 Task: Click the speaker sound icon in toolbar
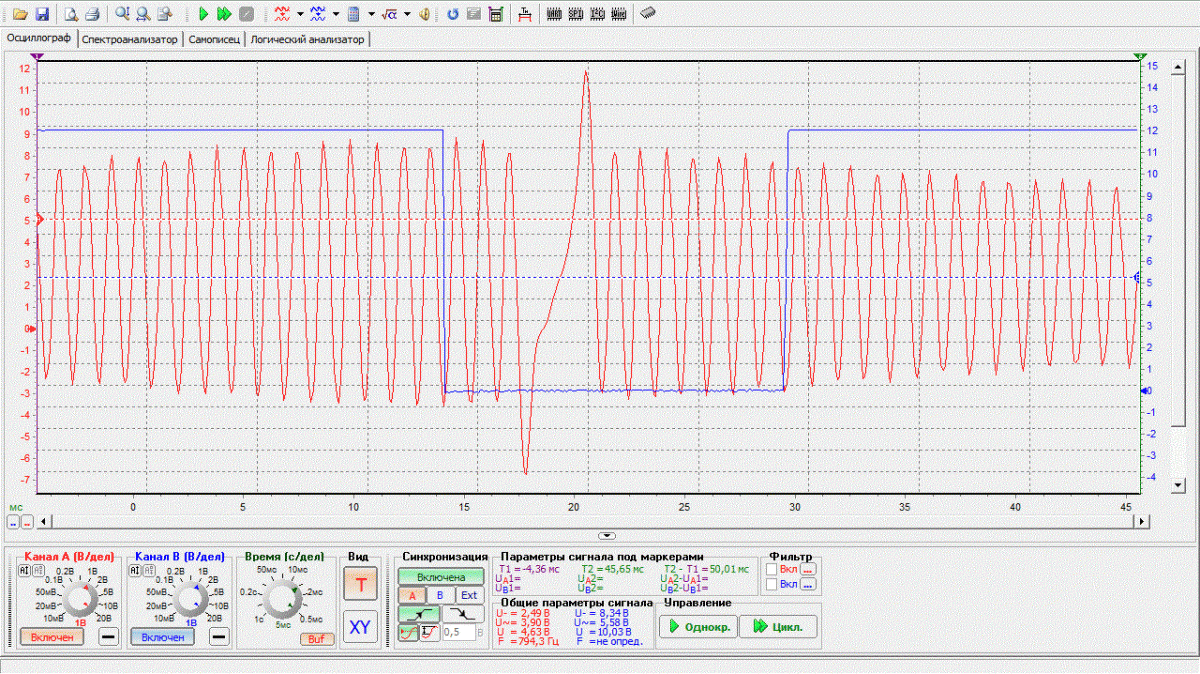[x=425, y=14]
